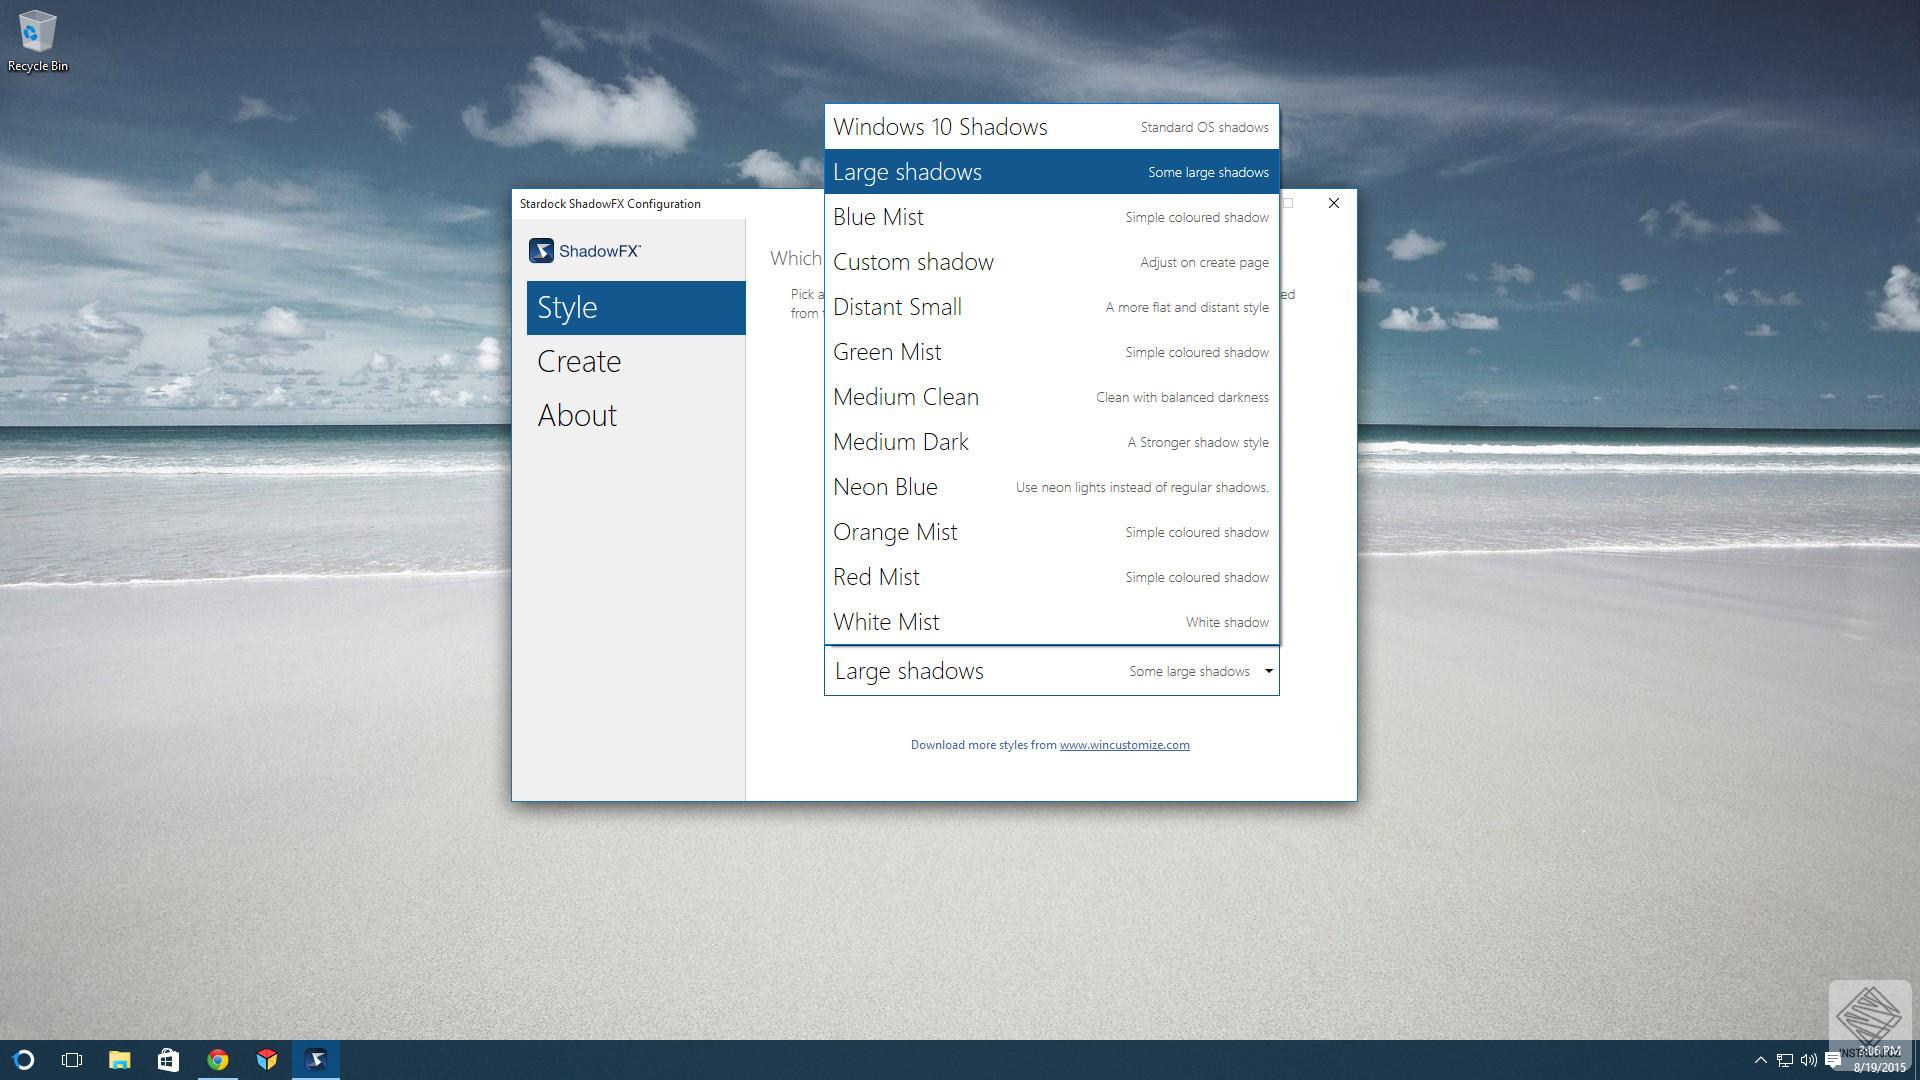The width and height of the screenshot is (1920, 1080).
Task: Close the ShadowFX Configuration window
Action: point(1333,203)
